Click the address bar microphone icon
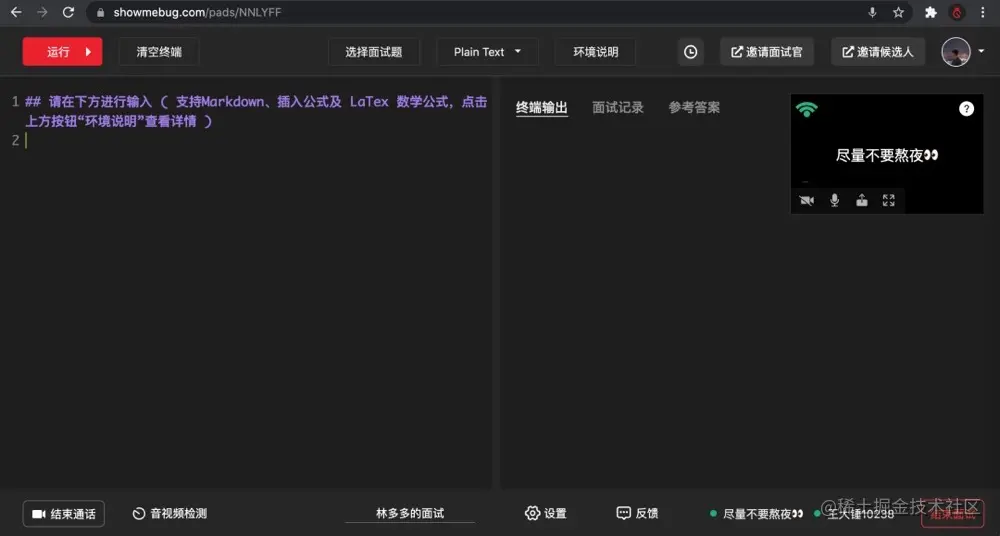The image size is (1000, 536). pos(872,12)
